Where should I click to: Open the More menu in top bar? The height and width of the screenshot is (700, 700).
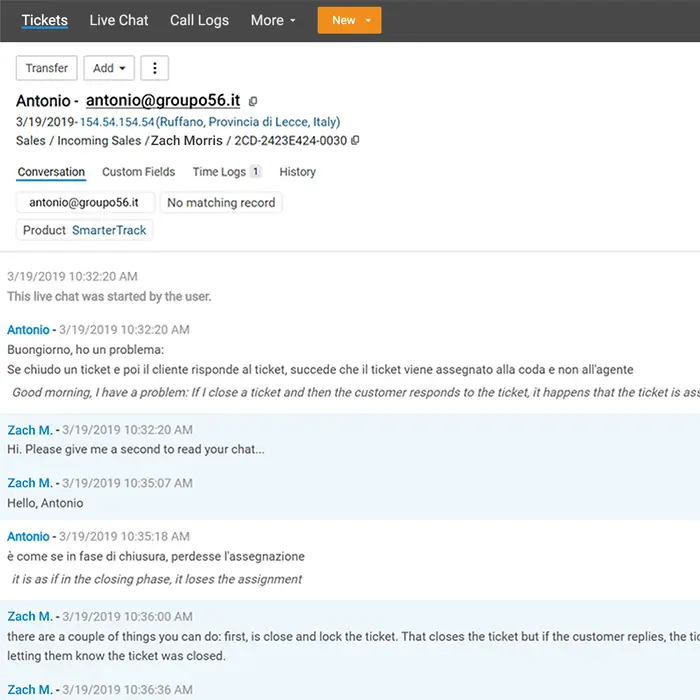pos(273,20)
